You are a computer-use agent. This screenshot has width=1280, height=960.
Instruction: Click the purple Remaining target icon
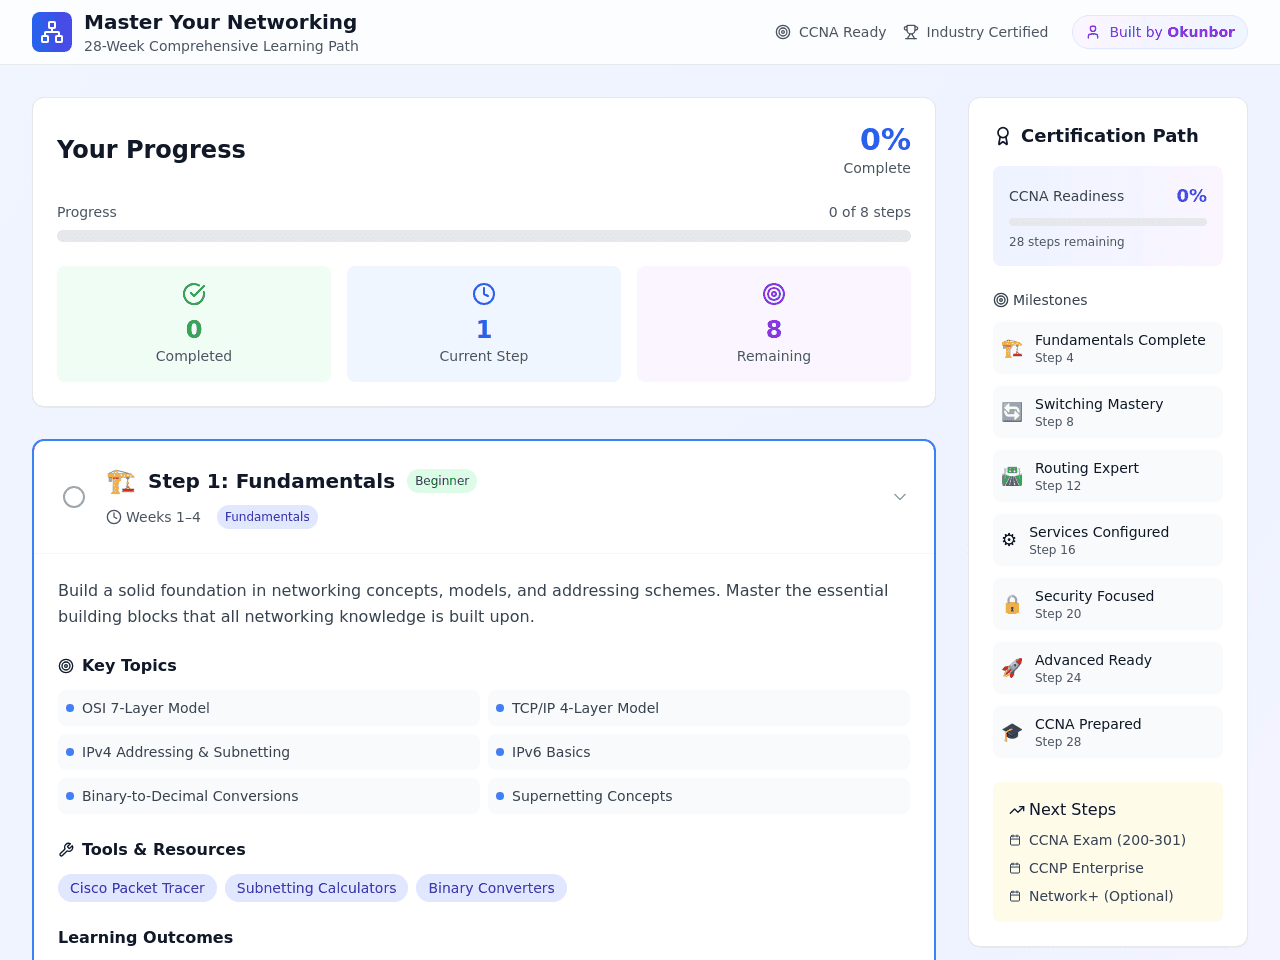pos(774,294)
